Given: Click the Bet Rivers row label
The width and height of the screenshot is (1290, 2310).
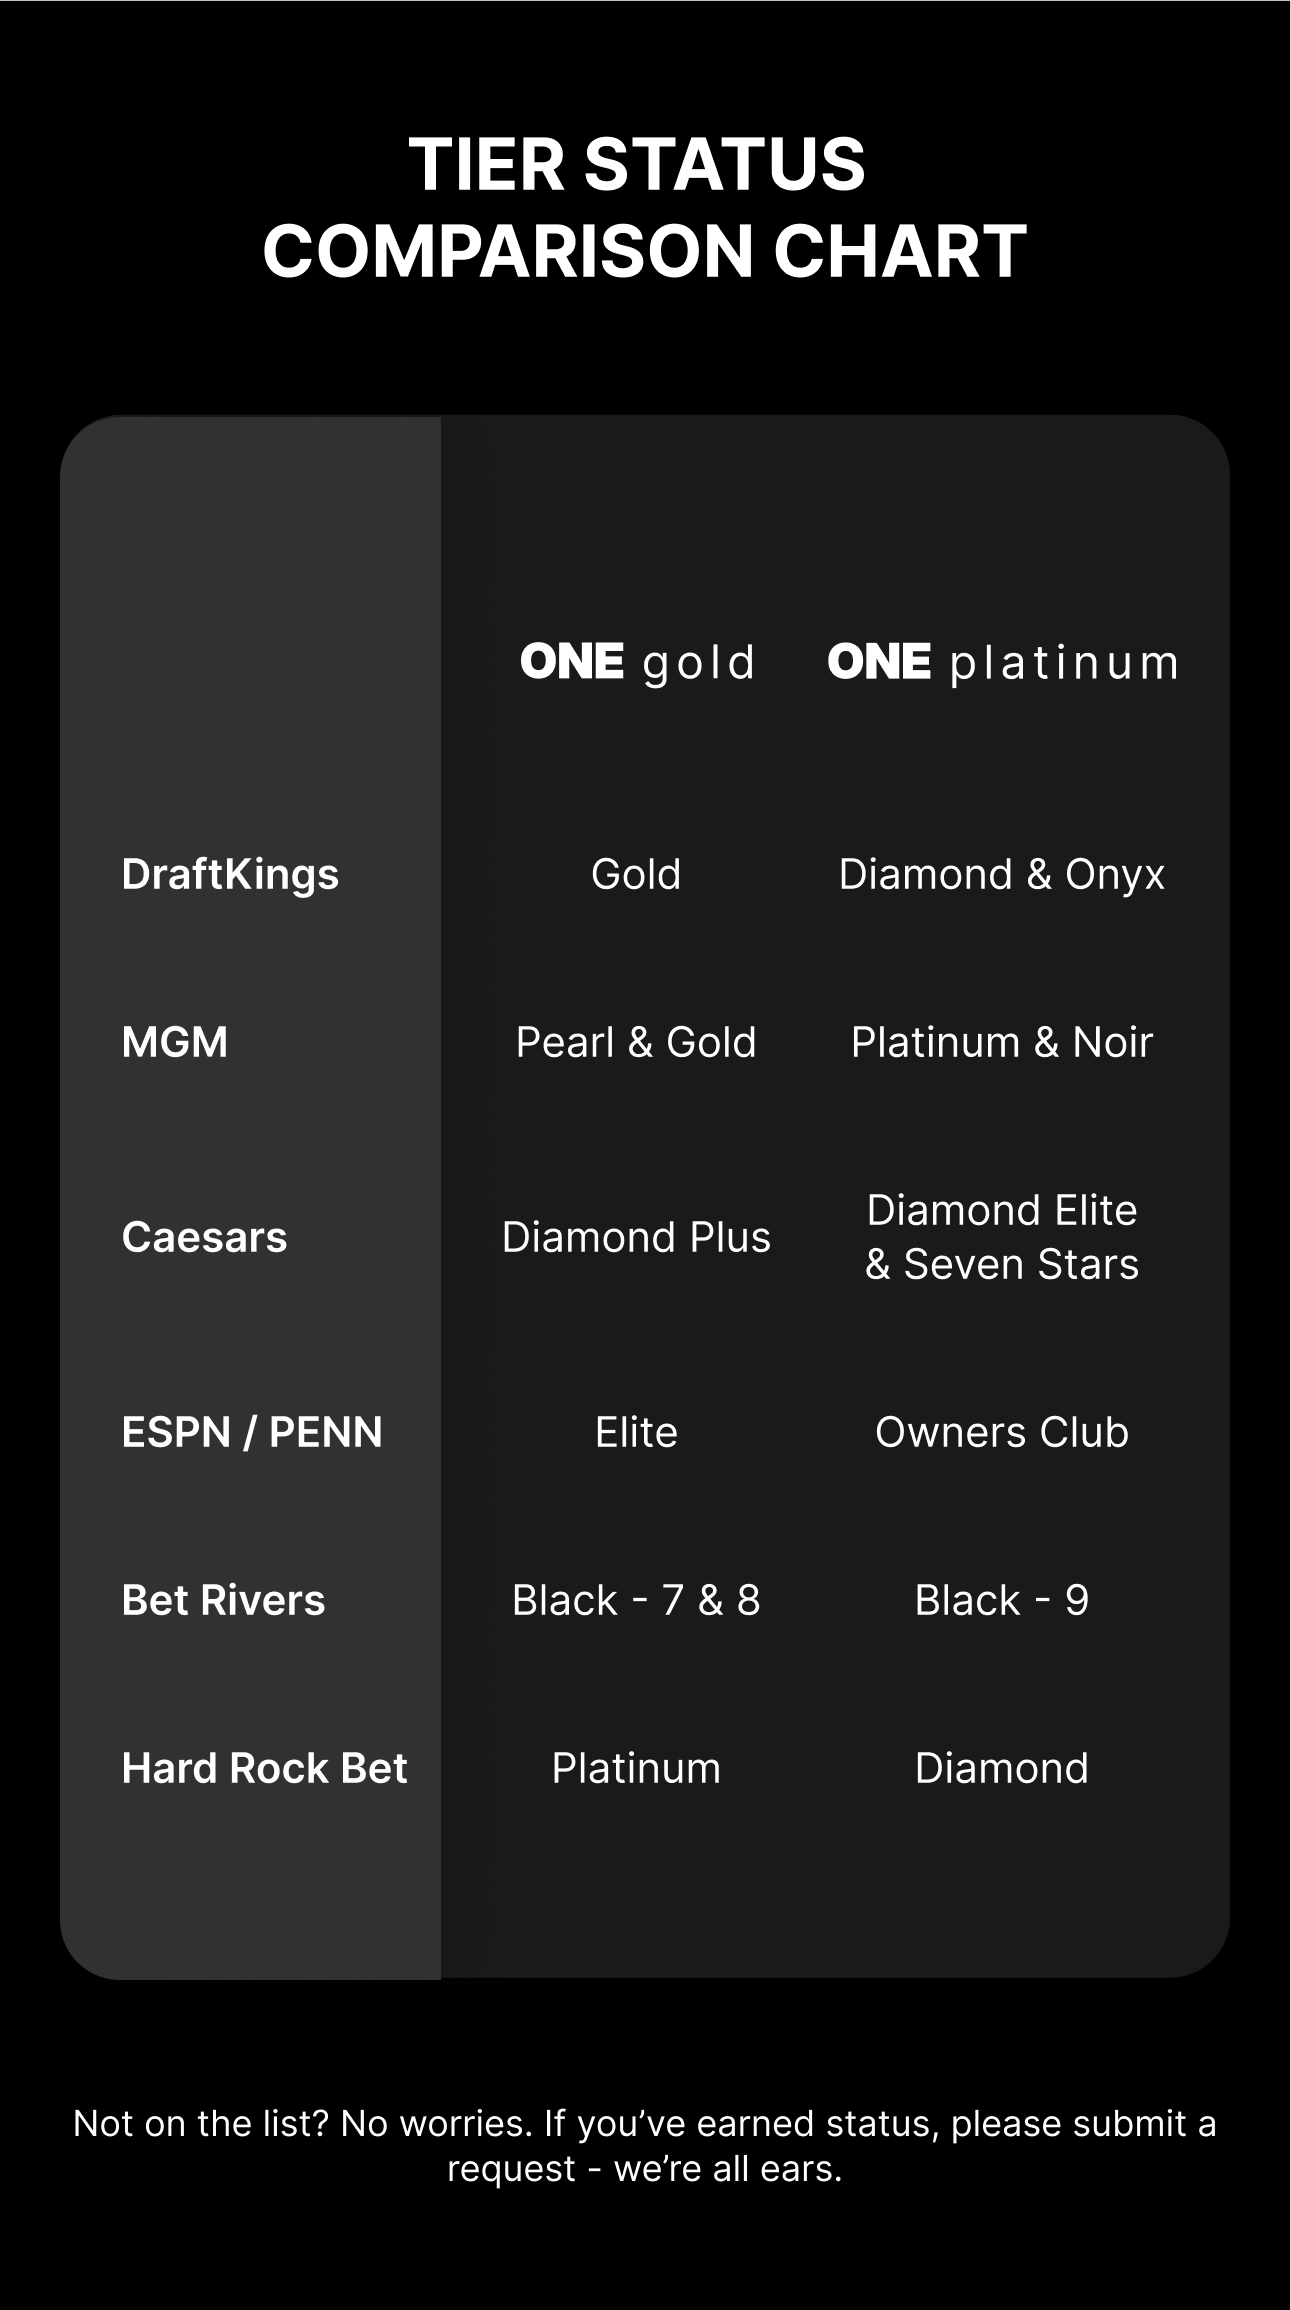Looking at the screenshot, I should [x=223, y=1600].
